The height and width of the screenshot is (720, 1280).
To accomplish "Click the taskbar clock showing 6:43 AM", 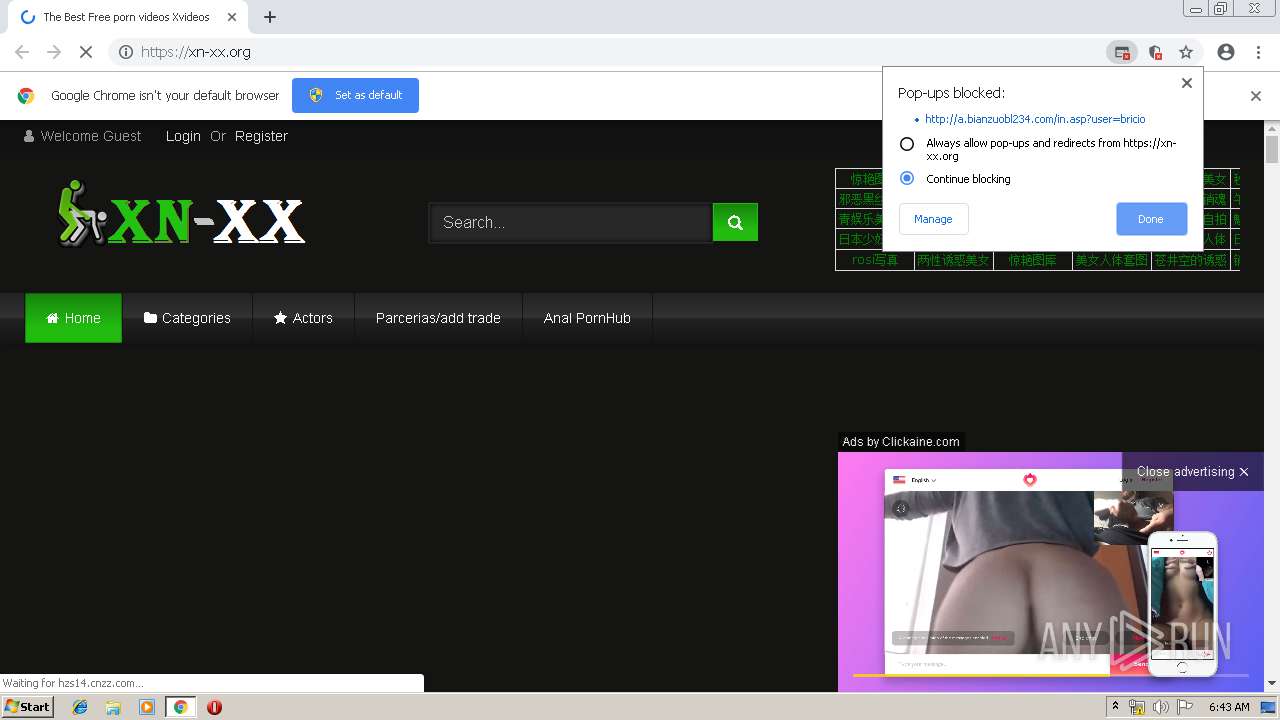I will click(x=1229, y=707).
